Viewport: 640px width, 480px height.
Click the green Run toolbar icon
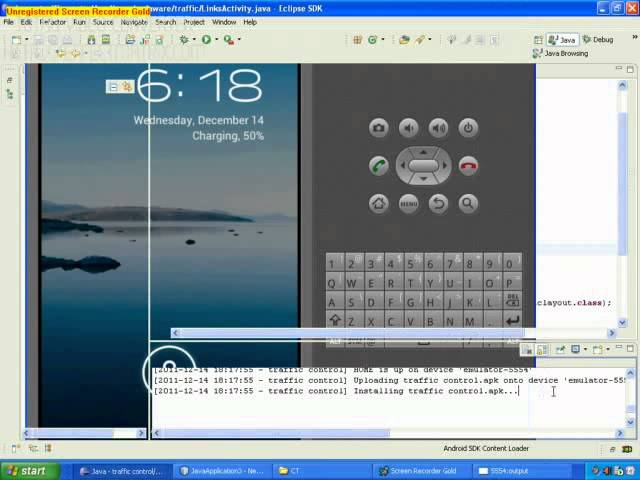tap(206, 40)
